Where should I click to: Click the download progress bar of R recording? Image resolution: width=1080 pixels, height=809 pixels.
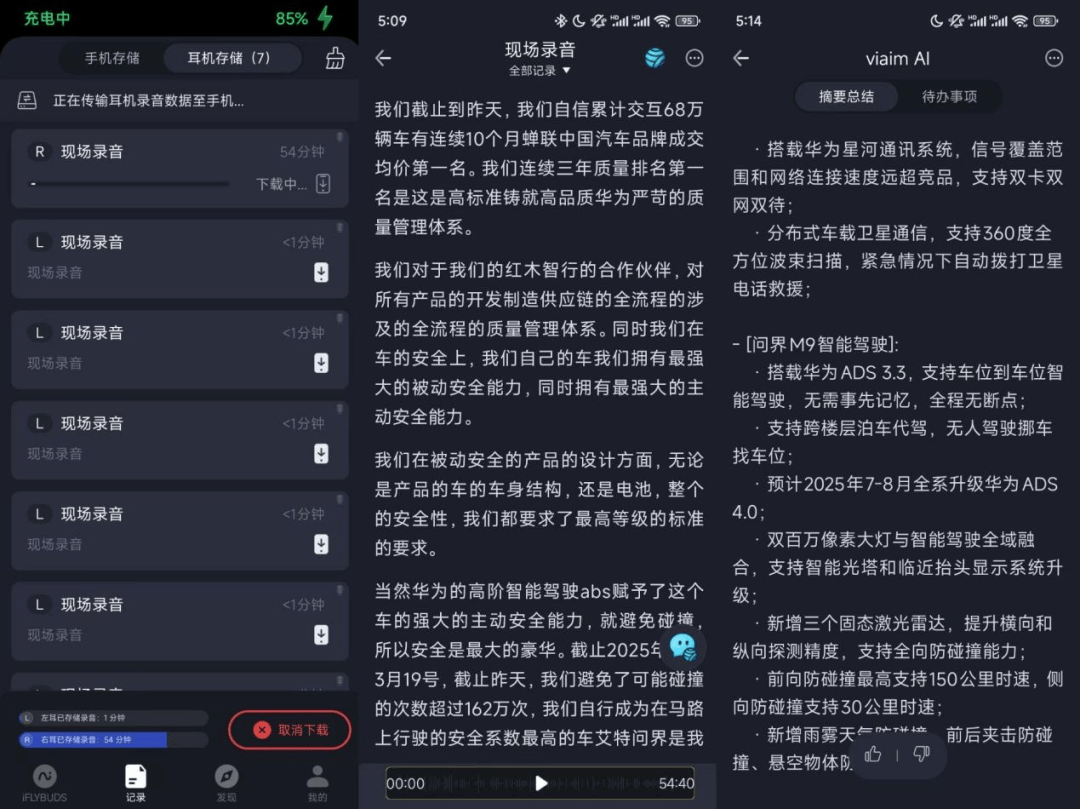(129, 184)
